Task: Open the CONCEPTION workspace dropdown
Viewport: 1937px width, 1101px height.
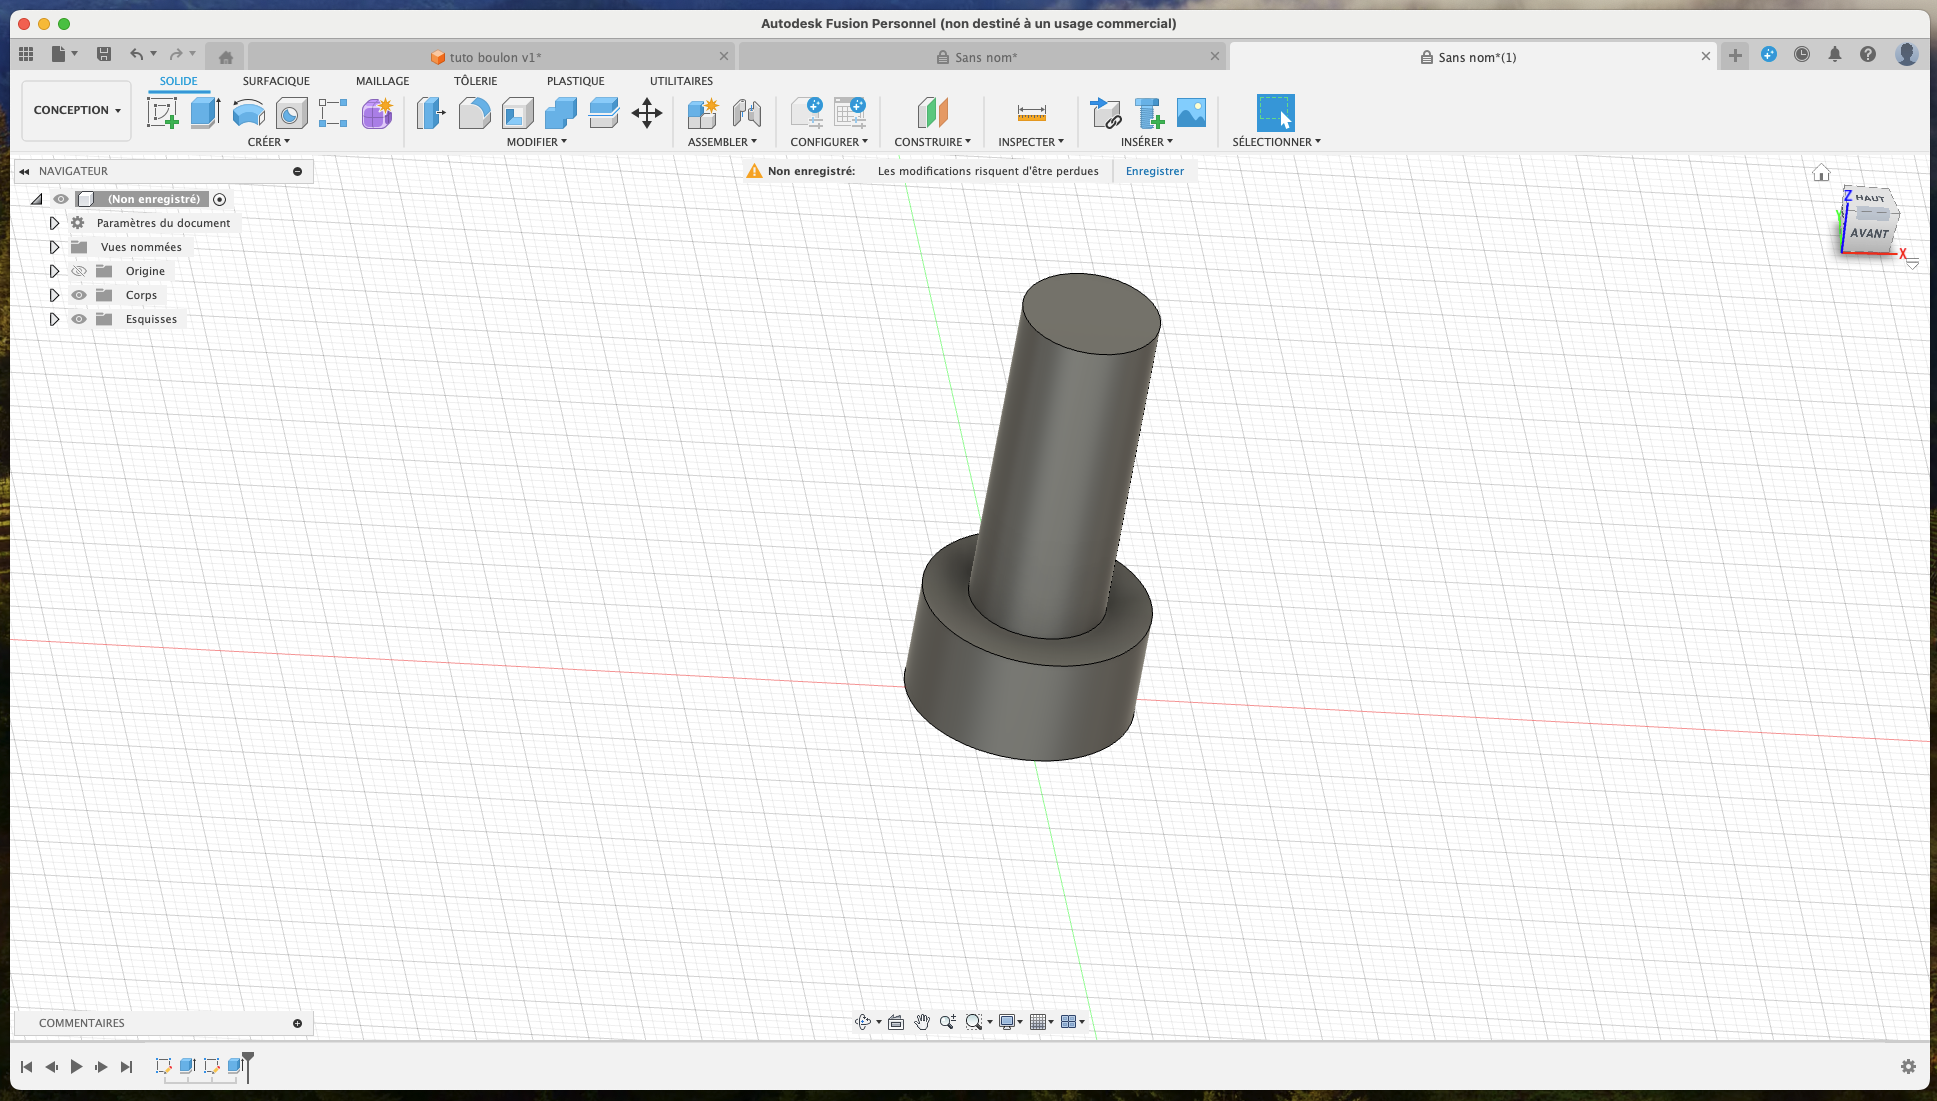Action: 77,110
